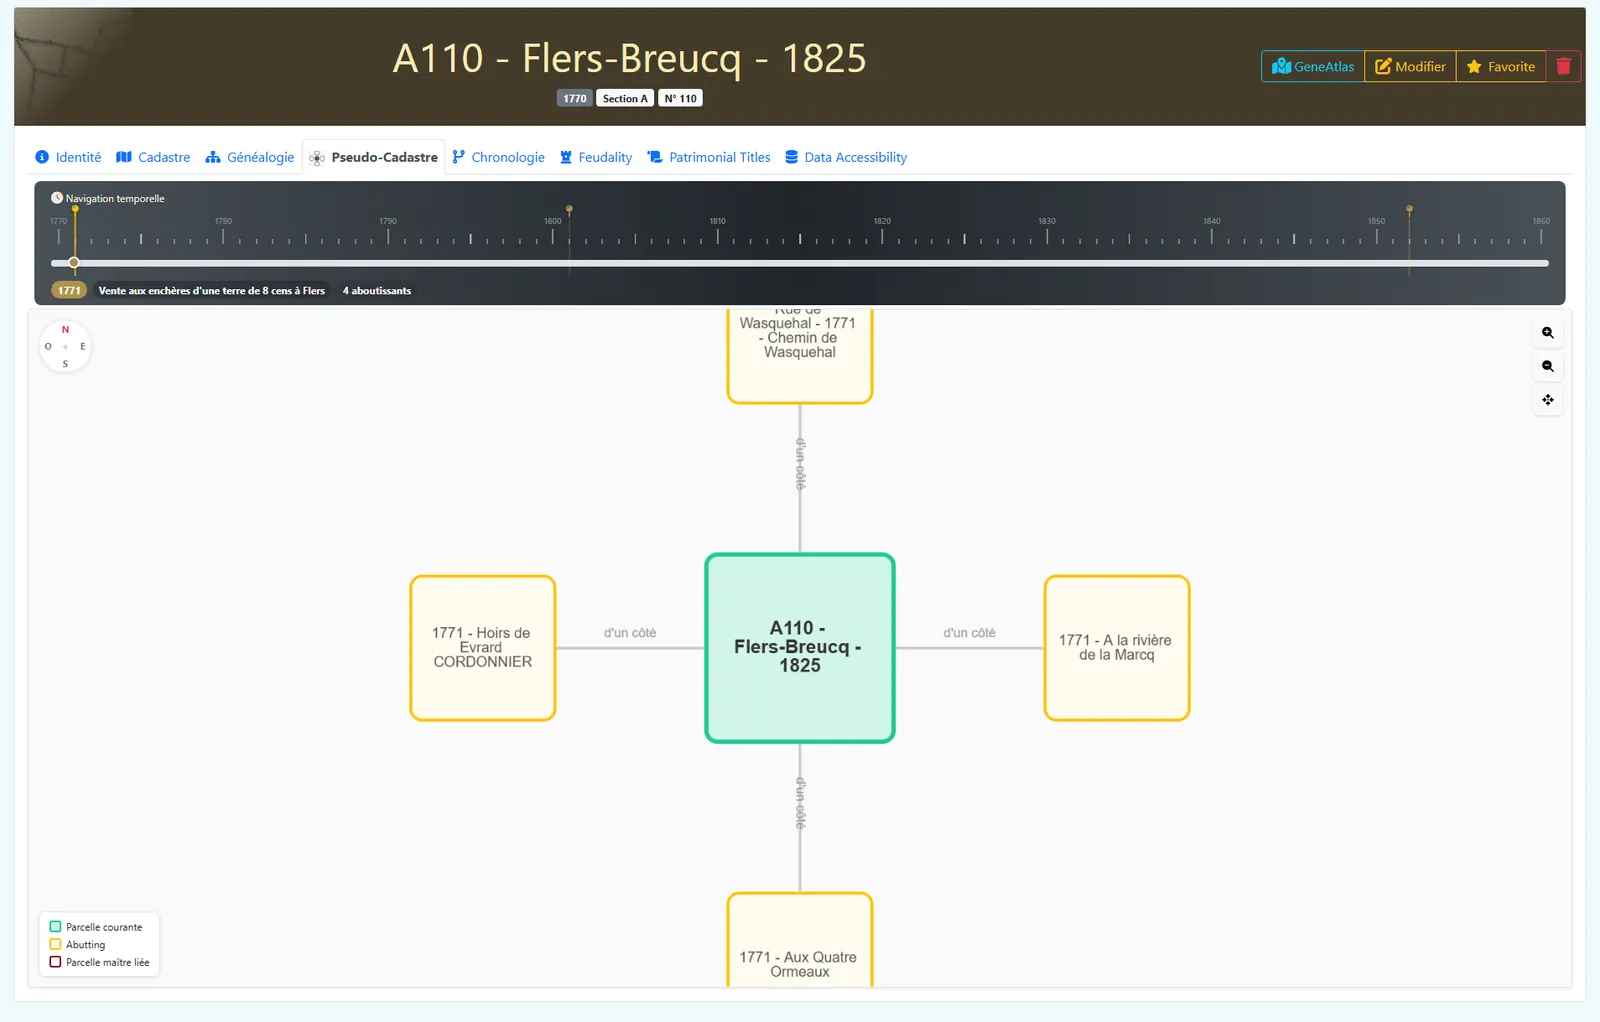The height and width of the screenshot is (1022, 1600).
Task: Switch to the Identité tab
Action: point(68,157)
